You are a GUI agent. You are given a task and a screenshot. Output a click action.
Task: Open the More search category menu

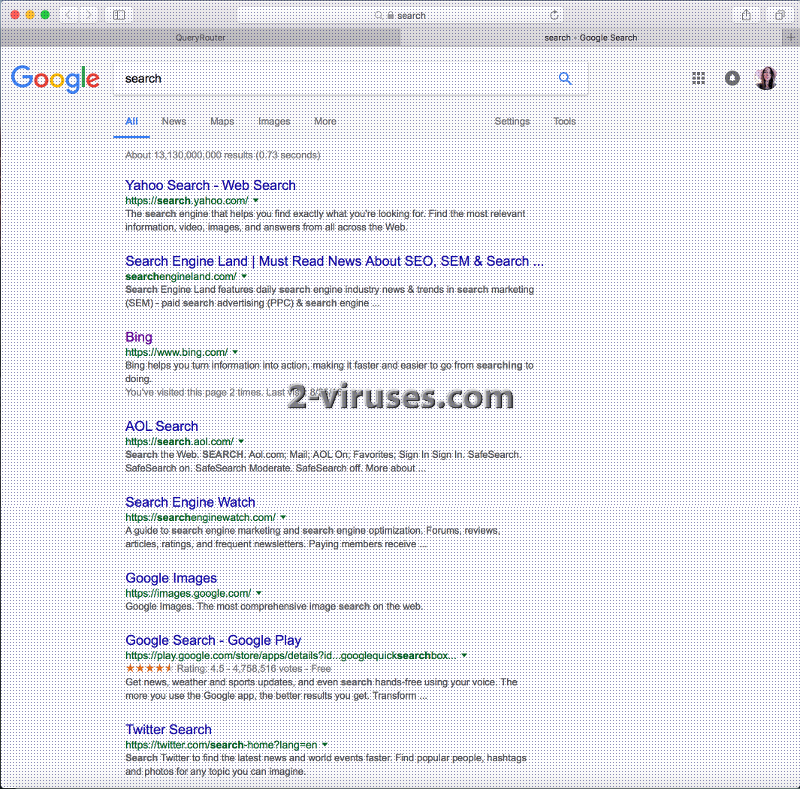(325, 121)
